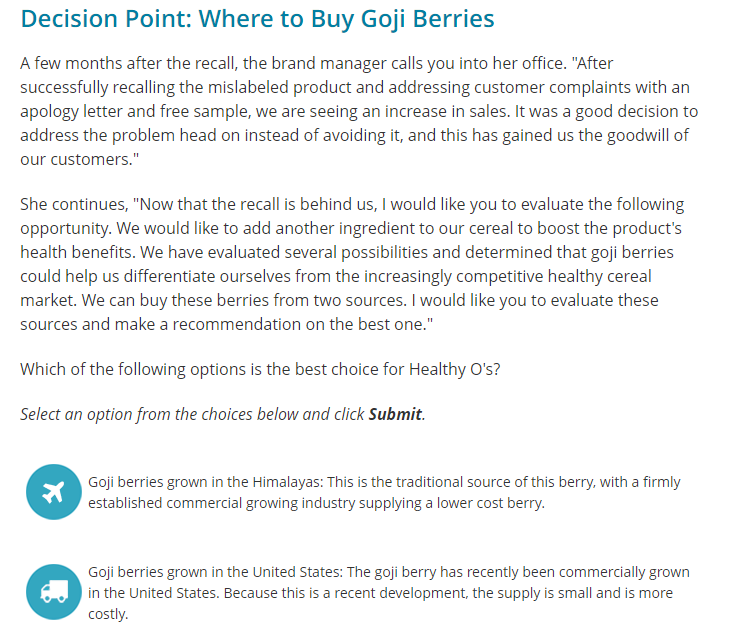This screenshot has height=636, width=731.
Task: Select the airplane icon for Himalayan goji berries
Action: [53, 493]
